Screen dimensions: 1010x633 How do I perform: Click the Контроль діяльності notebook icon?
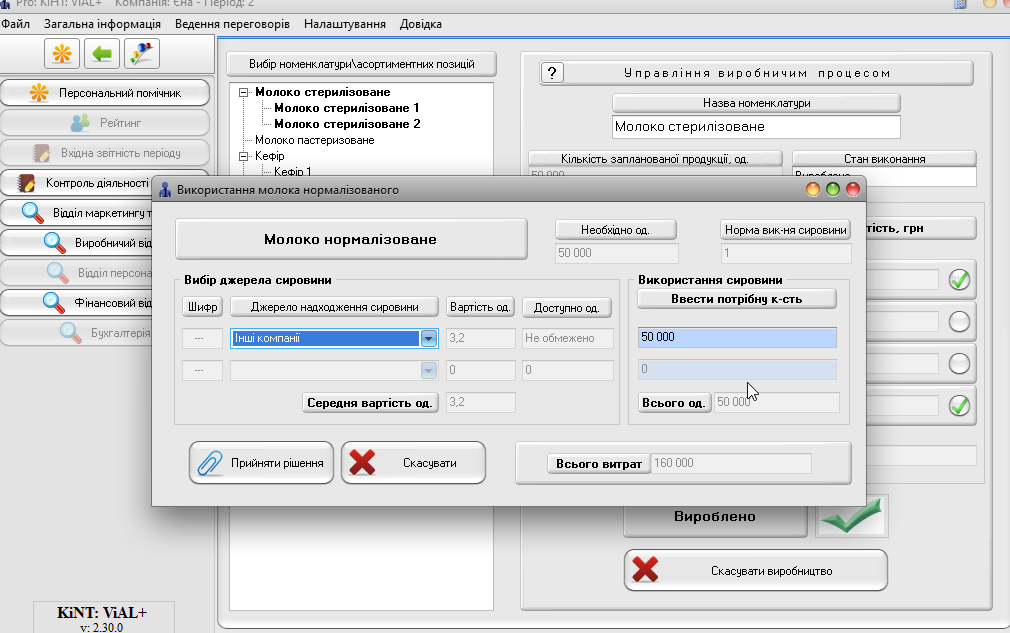tap(26, 183)
